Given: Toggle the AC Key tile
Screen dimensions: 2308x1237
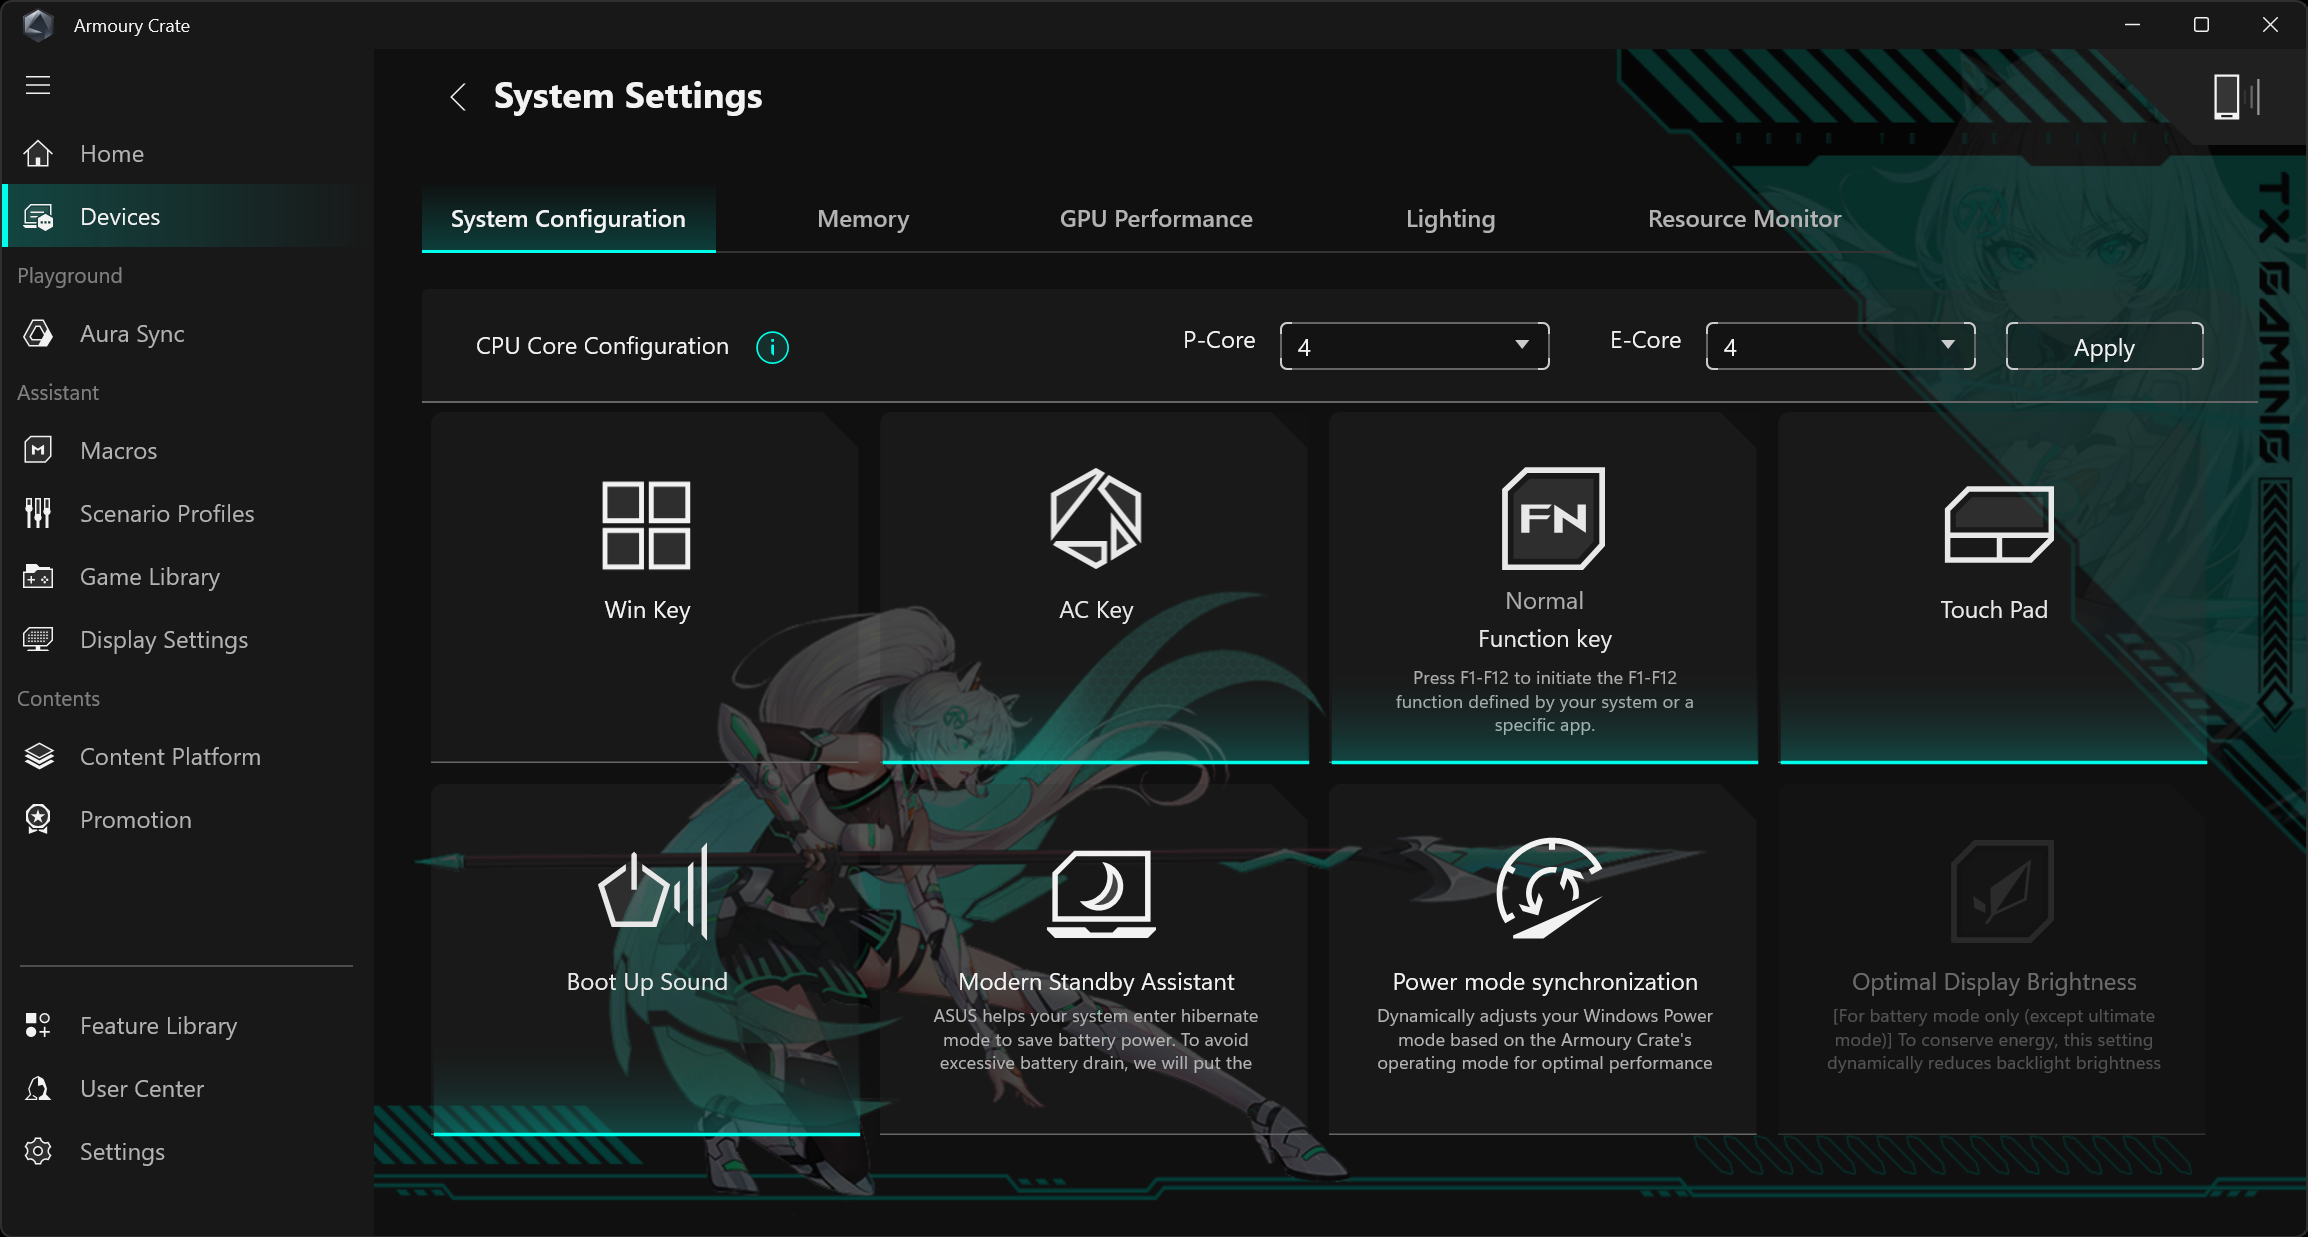Looking at the screenshot, I should [x=1095, y=587].
